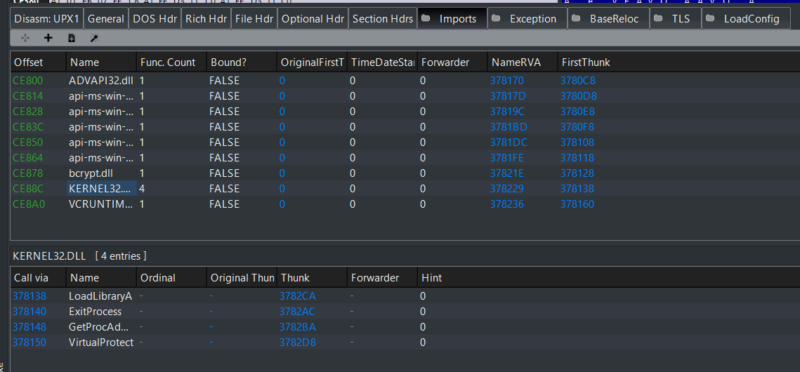Click the folder icon on Imports tab
800x372 pixels.
(x=425, y=18)
